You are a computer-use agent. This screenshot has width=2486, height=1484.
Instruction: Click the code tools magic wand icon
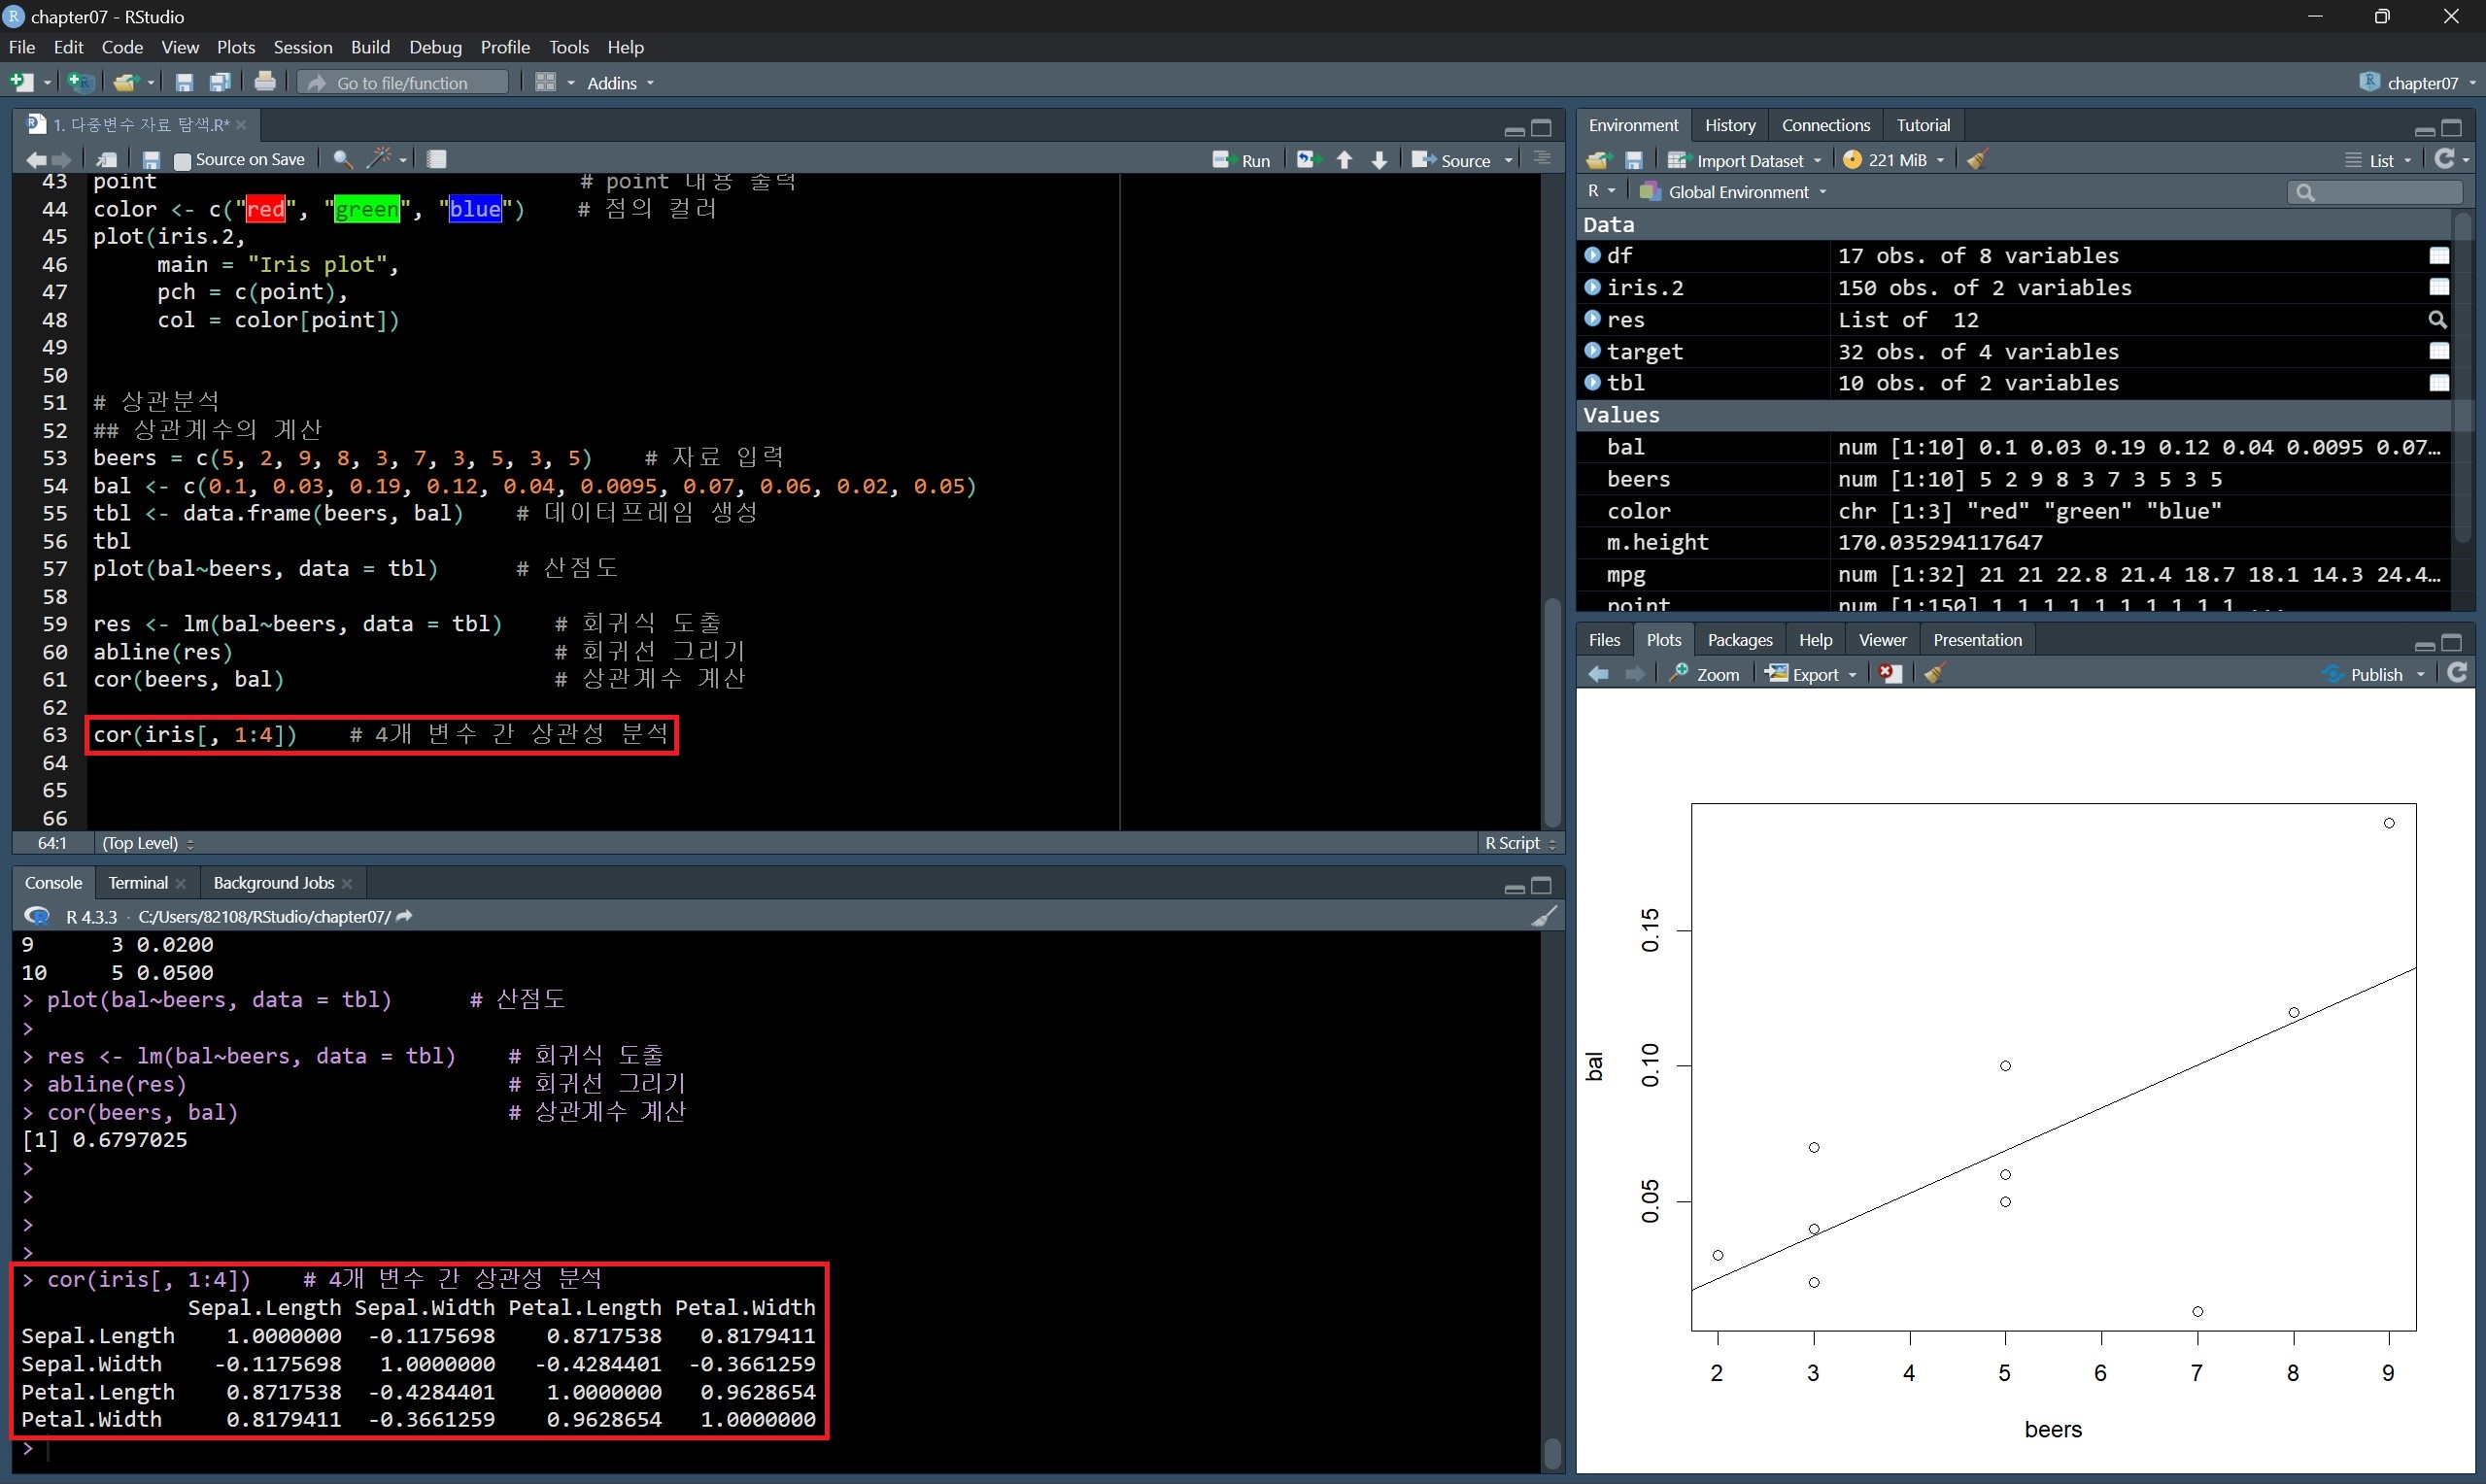tap(379, 159)
